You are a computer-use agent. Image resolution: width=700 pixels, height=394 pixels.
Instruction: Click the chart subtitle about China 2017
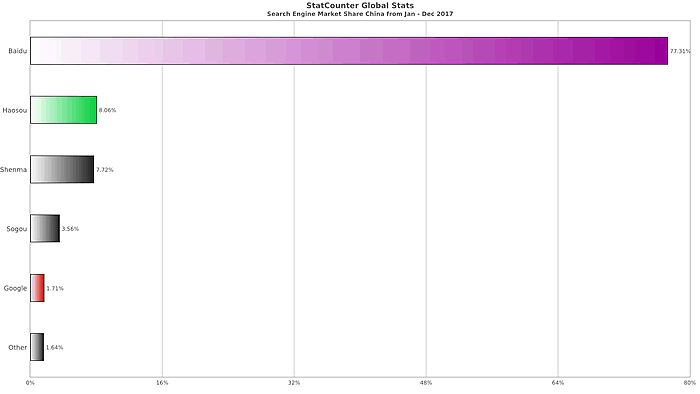point(360,14)
